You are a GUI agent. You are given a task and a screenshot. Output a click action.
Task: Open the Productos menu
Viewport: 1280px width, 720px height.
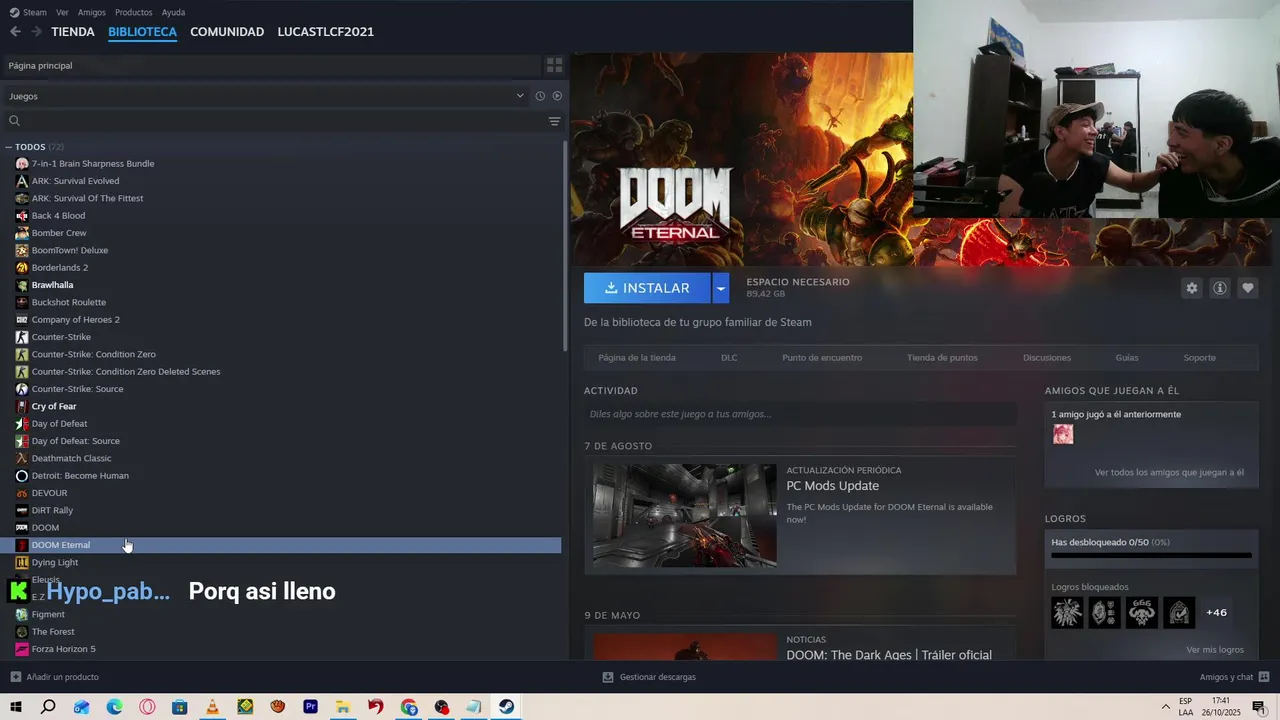click(x=134, y=12)
